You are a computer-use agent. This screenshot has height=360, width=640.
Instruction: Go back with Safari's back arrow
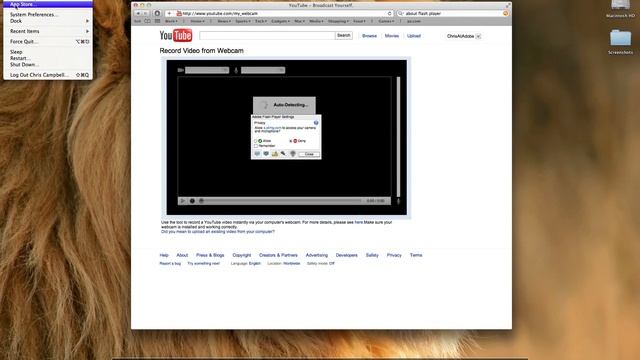tap(138, 13)
